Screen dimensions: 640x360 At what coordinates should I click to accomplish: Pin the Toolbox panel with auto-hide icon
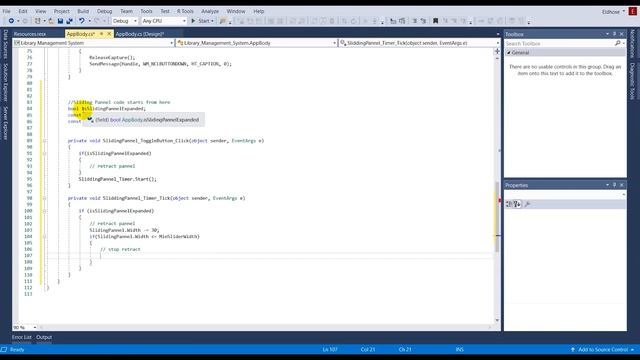614,34
